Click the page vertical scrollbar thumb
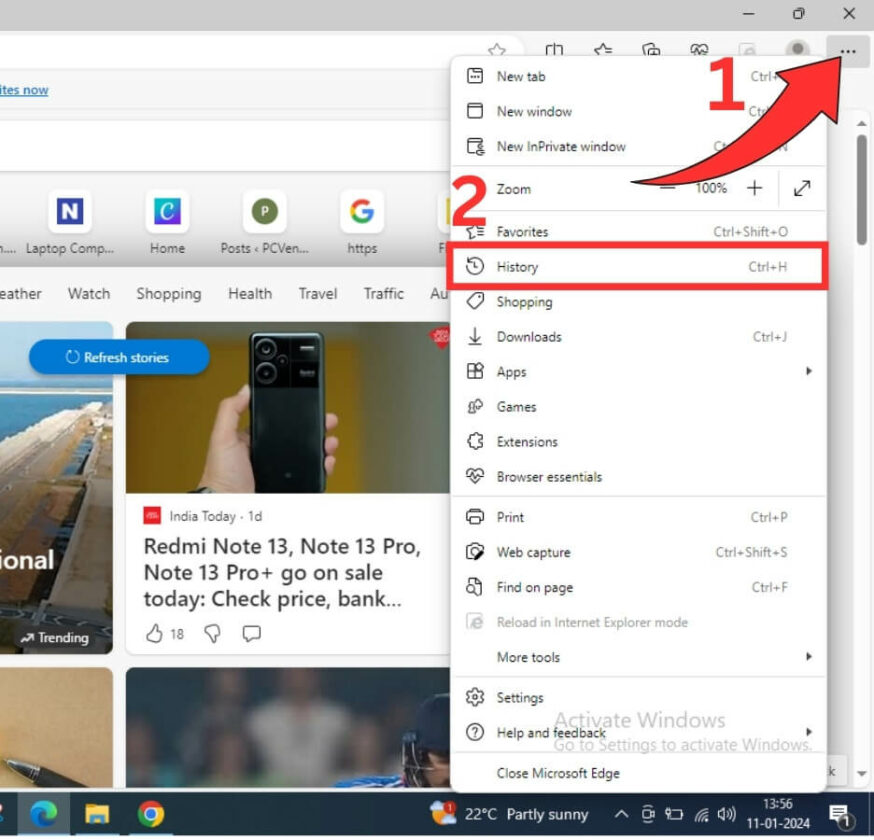This screenshot has height=840, width=874. [862, 190]
